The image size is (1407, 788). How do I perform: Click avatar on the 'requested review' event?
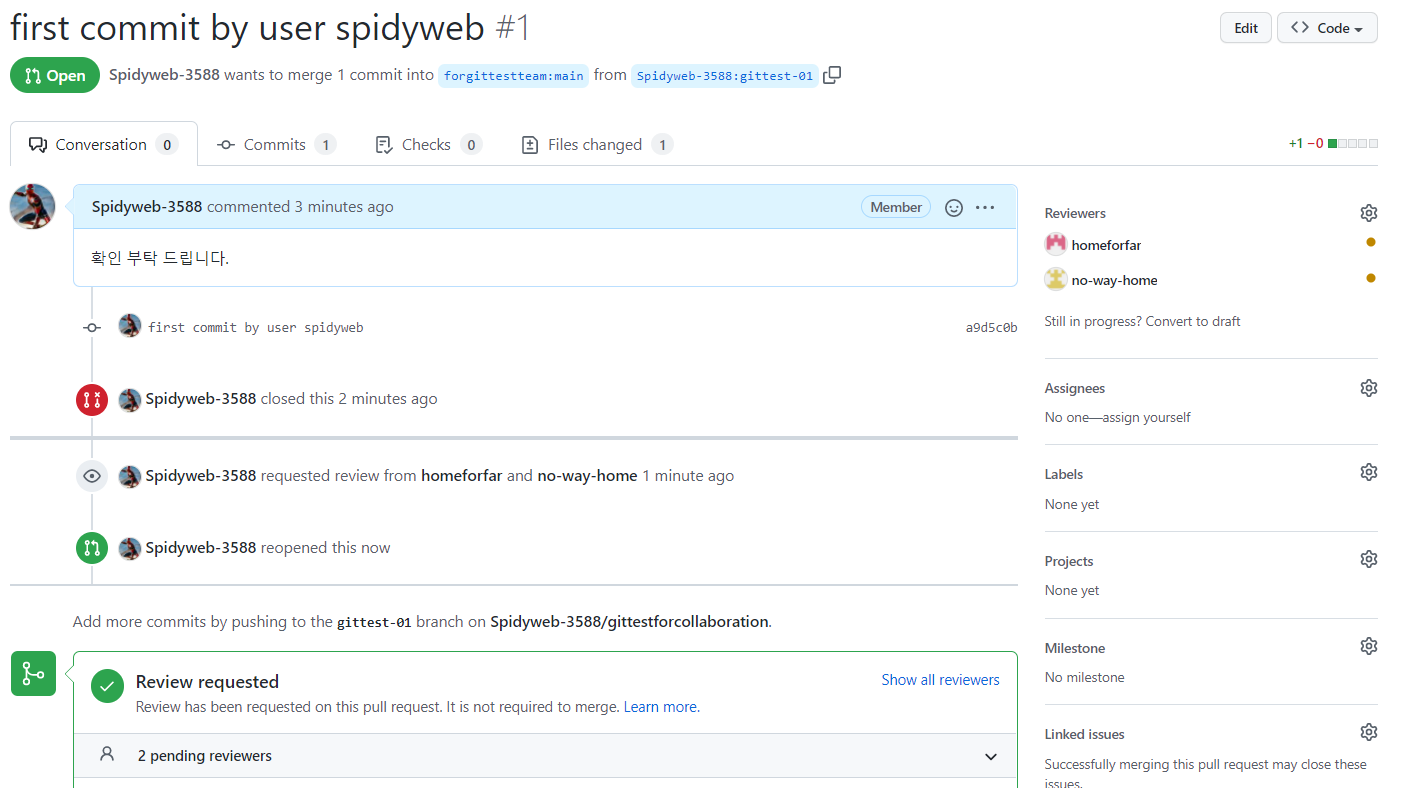click(x=130, y=476)
